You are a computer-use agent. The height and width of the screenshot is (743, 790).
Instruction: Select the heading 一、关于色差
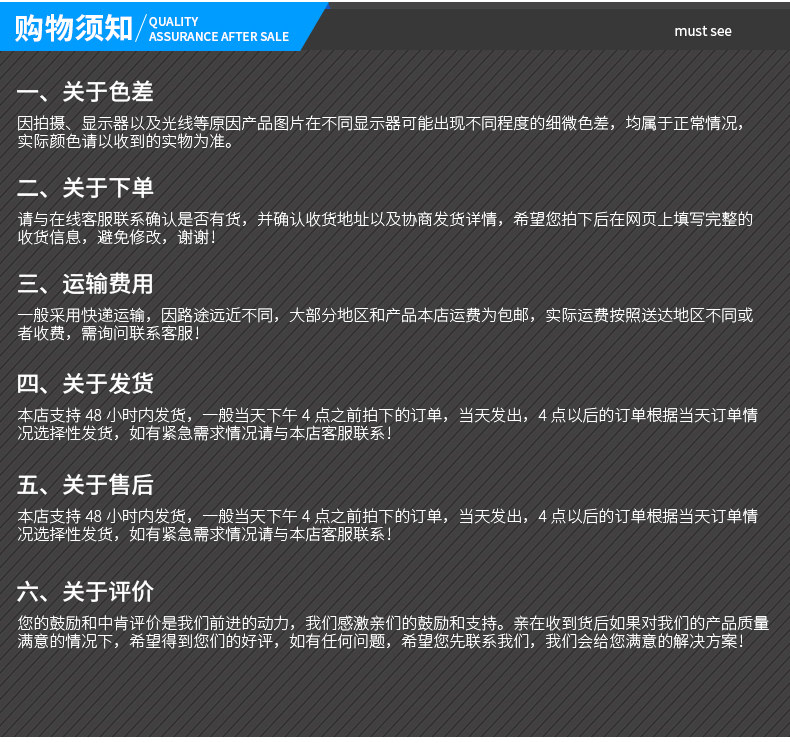coord(85,92)
